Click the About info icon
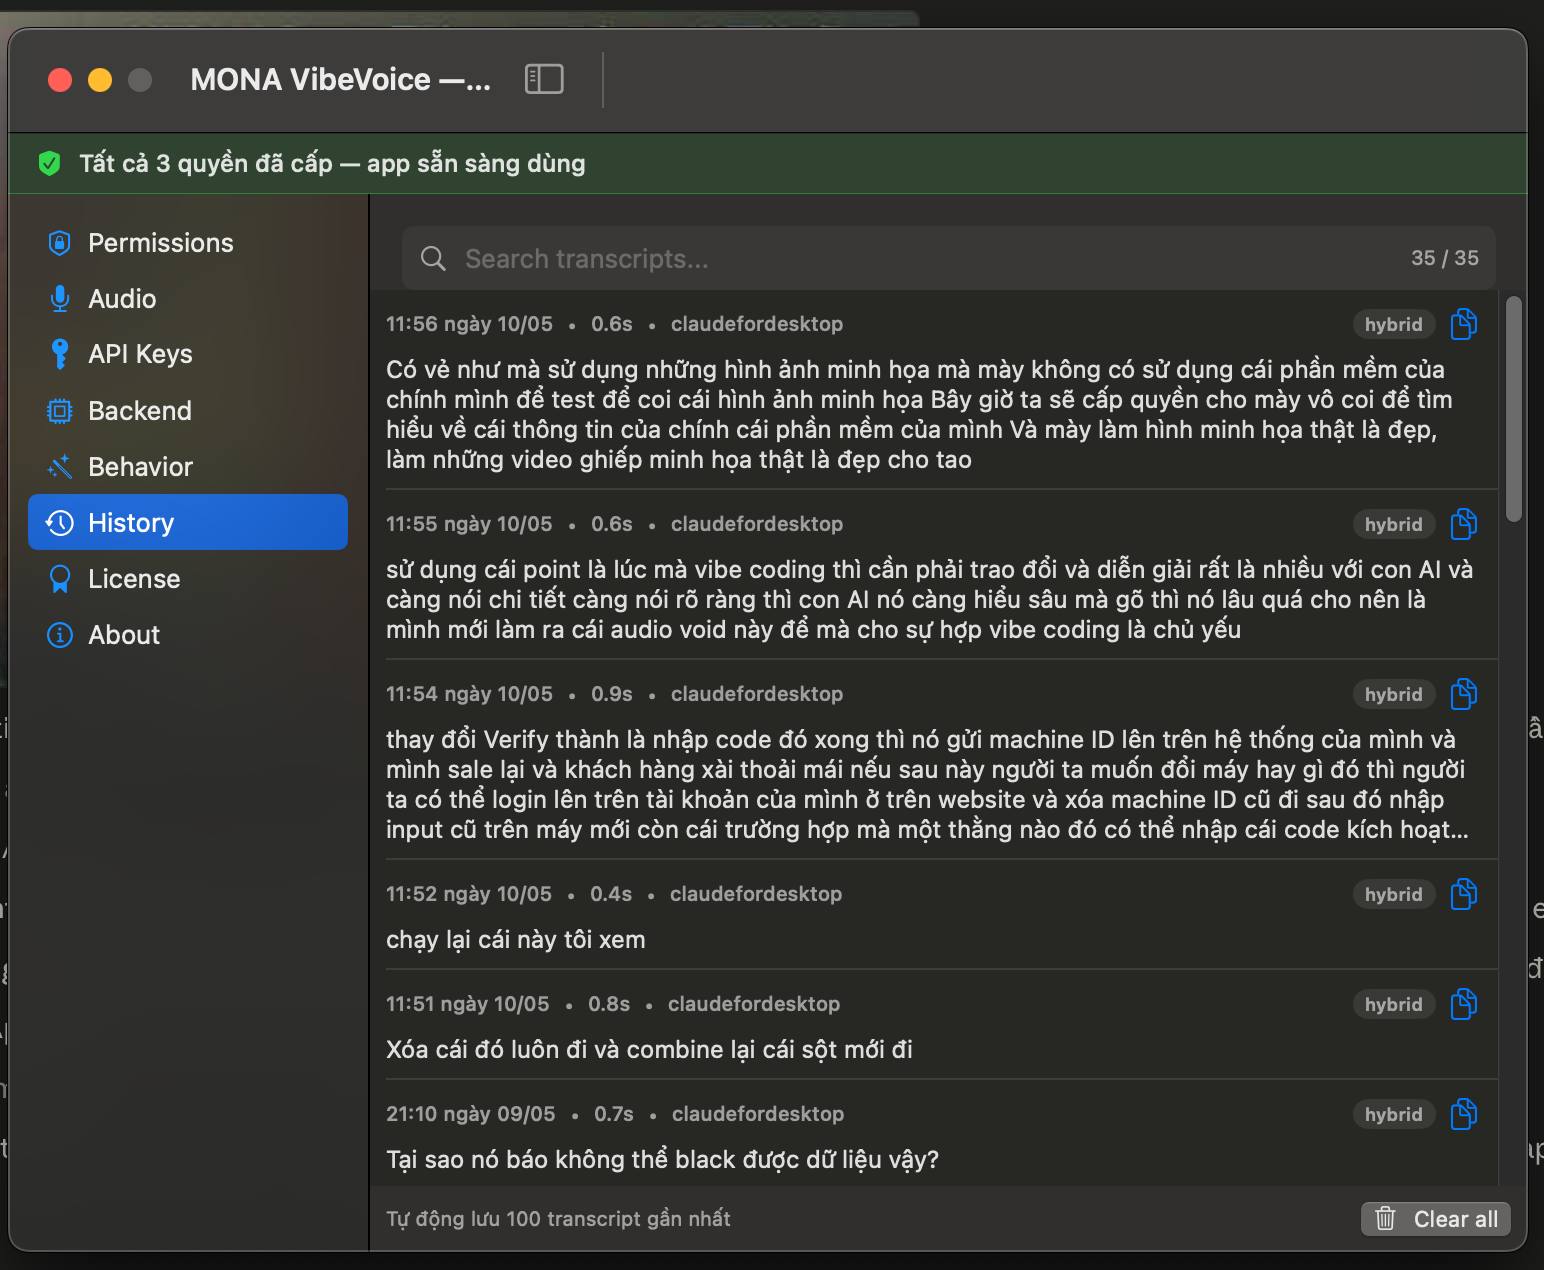This screenshot has width=1544, height=1270. pos(60,635)
